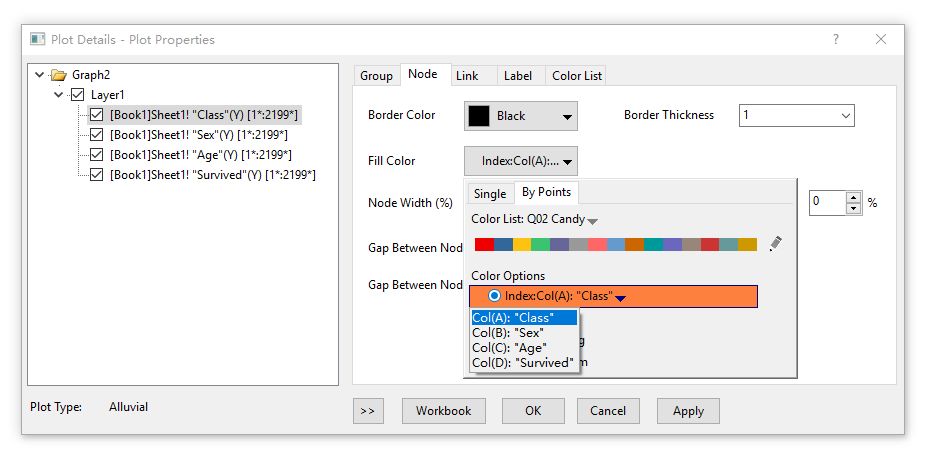Close the Plot Details dialog

[x=881, y=40]
